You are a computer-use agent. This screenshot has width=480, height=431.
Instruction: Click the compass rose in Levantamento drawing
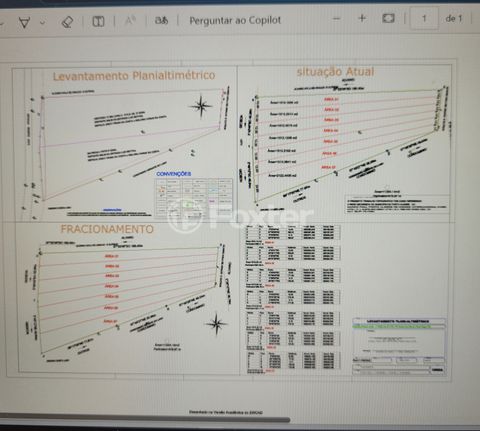(x=201, y=107)
